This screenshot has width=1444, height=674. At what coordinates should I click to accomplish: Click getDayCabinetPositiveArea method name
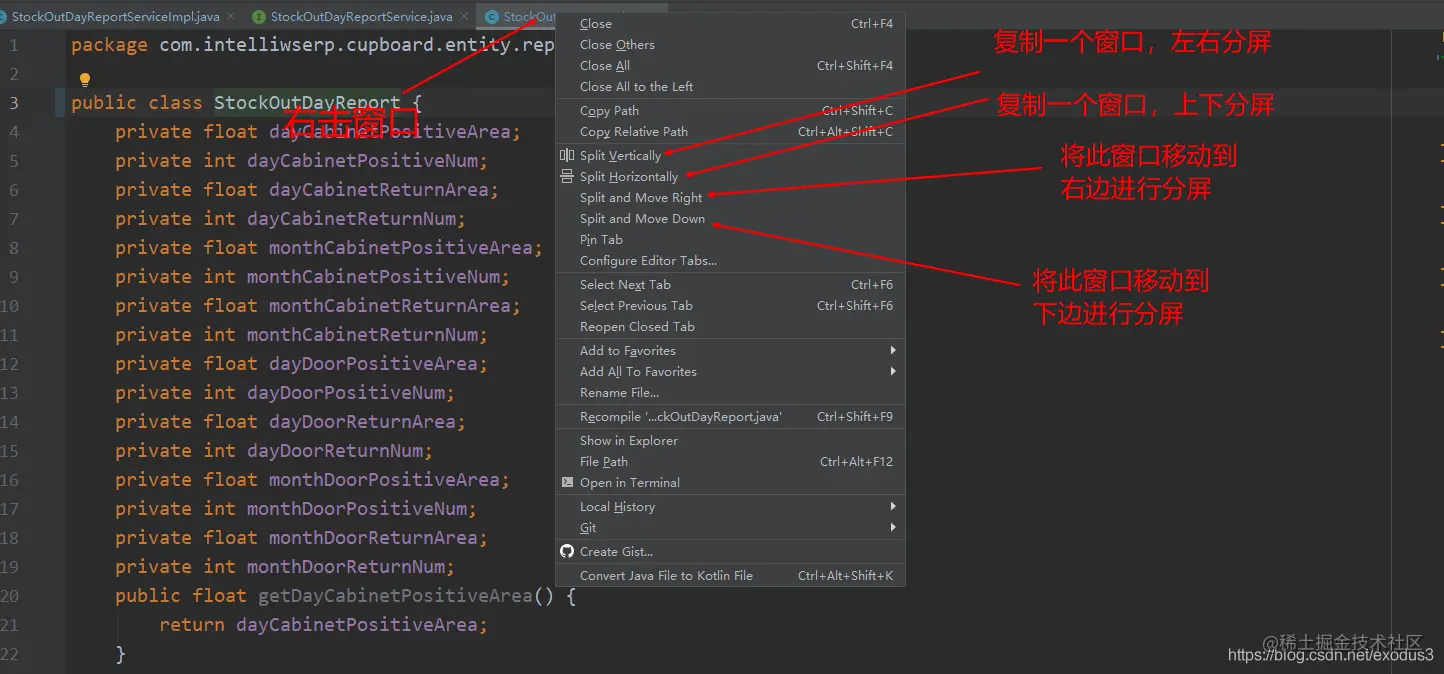click(395, 596)
